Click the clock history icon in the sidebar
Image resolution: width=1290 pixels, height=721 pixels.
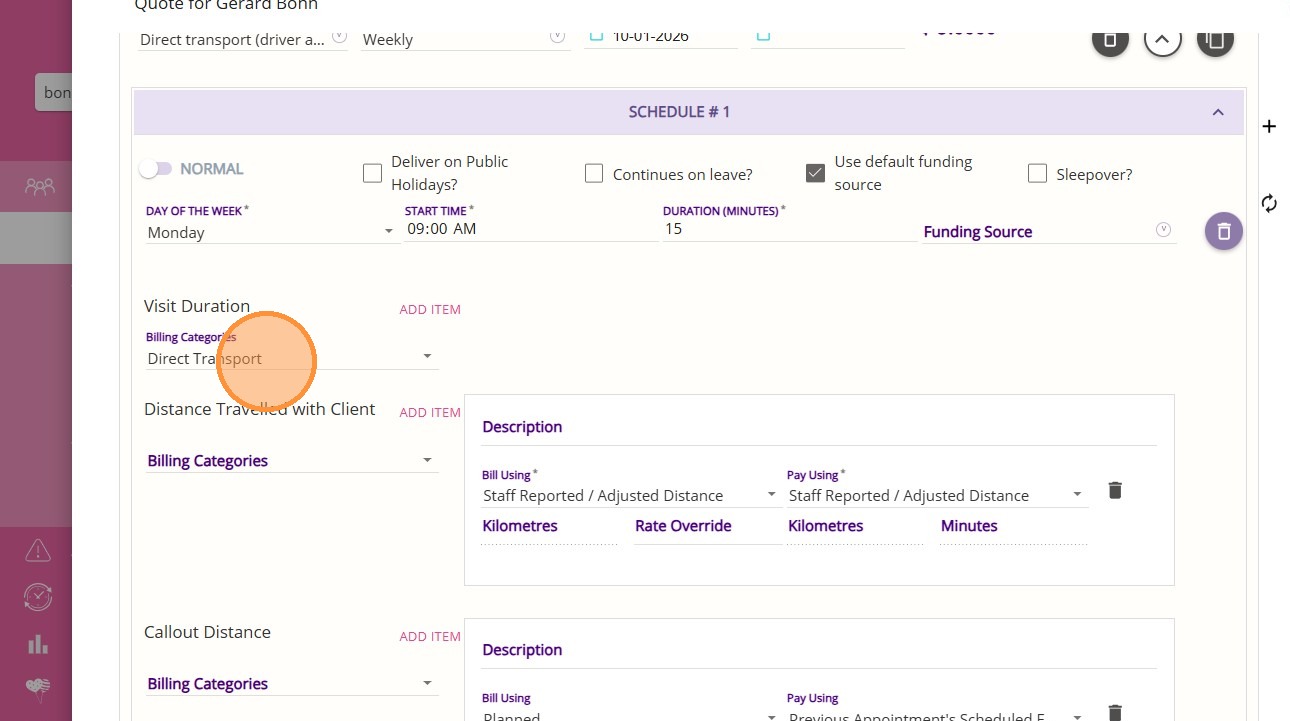[x=37, y=597]
